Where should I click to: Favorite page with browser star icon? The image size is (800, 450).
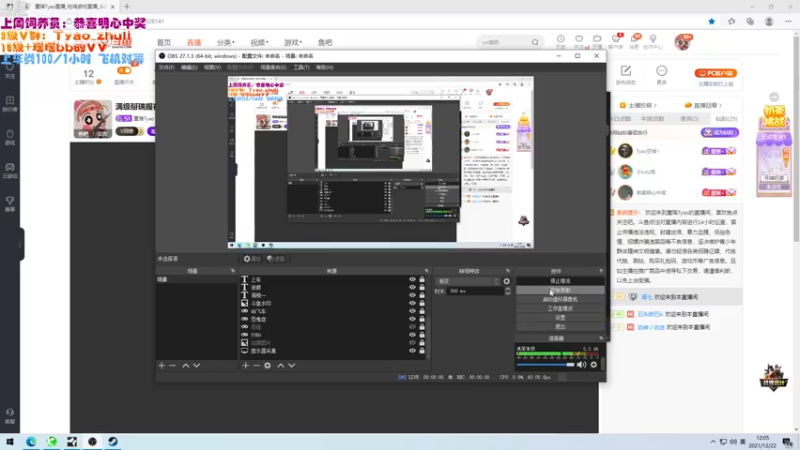[x=712, y=21]
